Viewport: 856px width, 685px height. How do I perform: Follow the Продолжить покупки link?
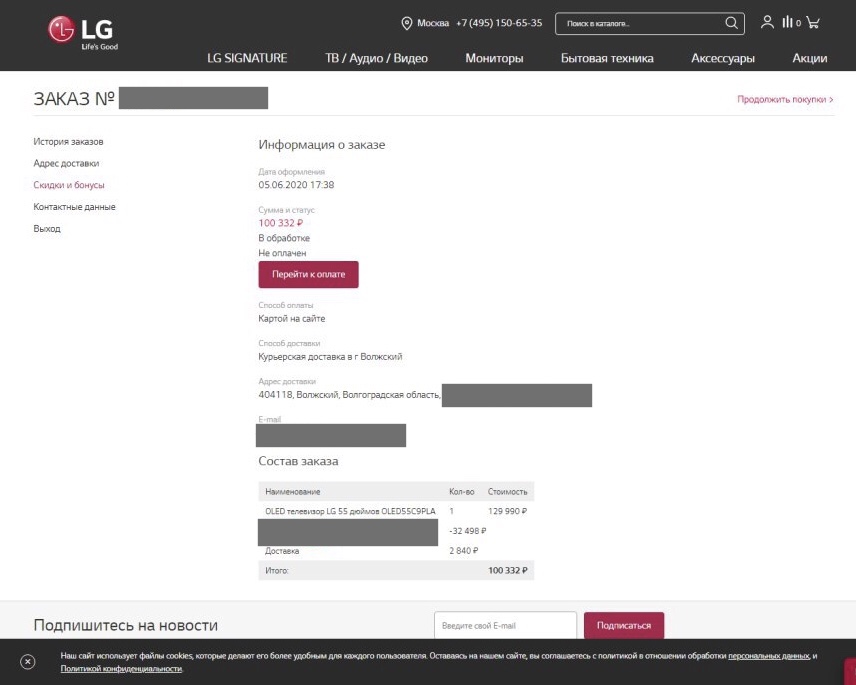click(x=785, y=100)
